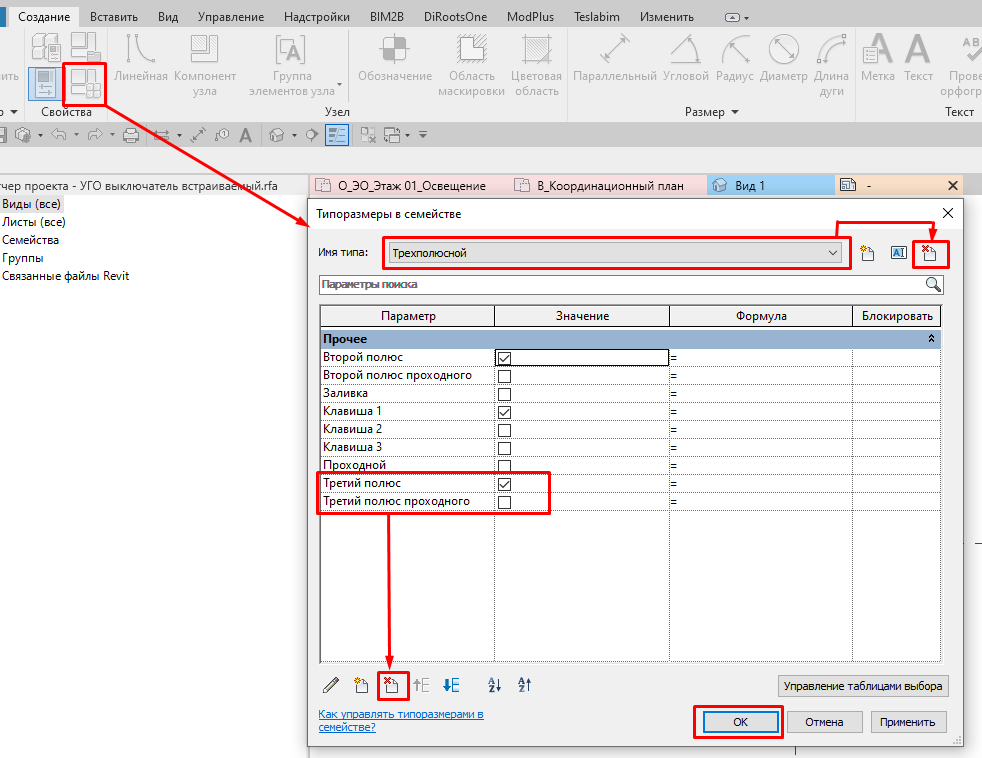The image size is (982, 758).
Task: Open the Redo history dropdown arrow
Action: coord(112,135)
